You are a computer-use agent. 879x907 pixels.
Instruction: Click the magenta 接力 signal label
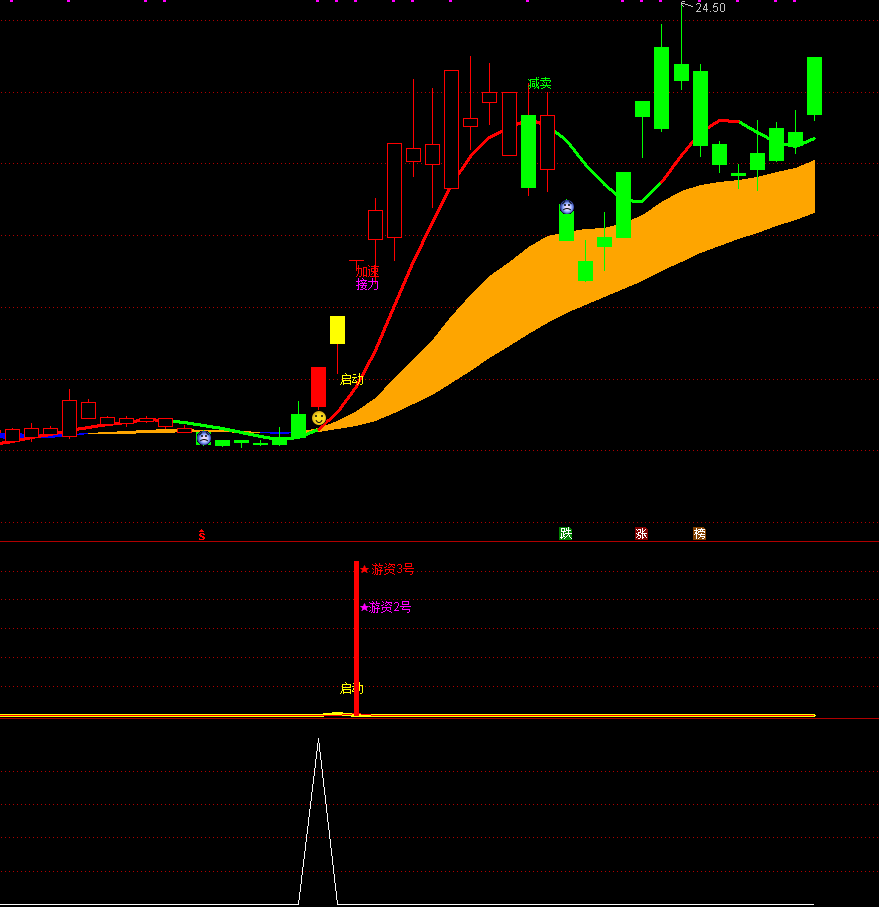click(x=368, y=284)
